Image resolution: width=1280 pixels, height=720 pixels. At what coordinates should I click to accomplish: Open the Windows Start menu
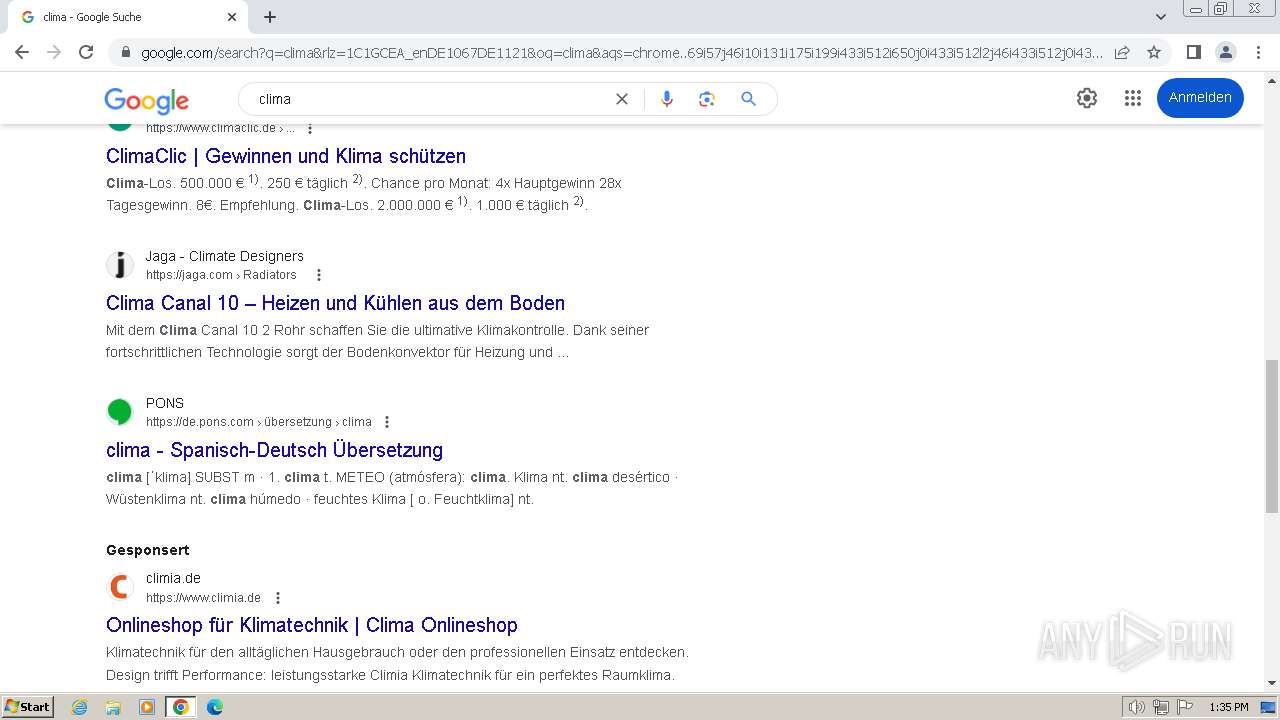point(28,707)
